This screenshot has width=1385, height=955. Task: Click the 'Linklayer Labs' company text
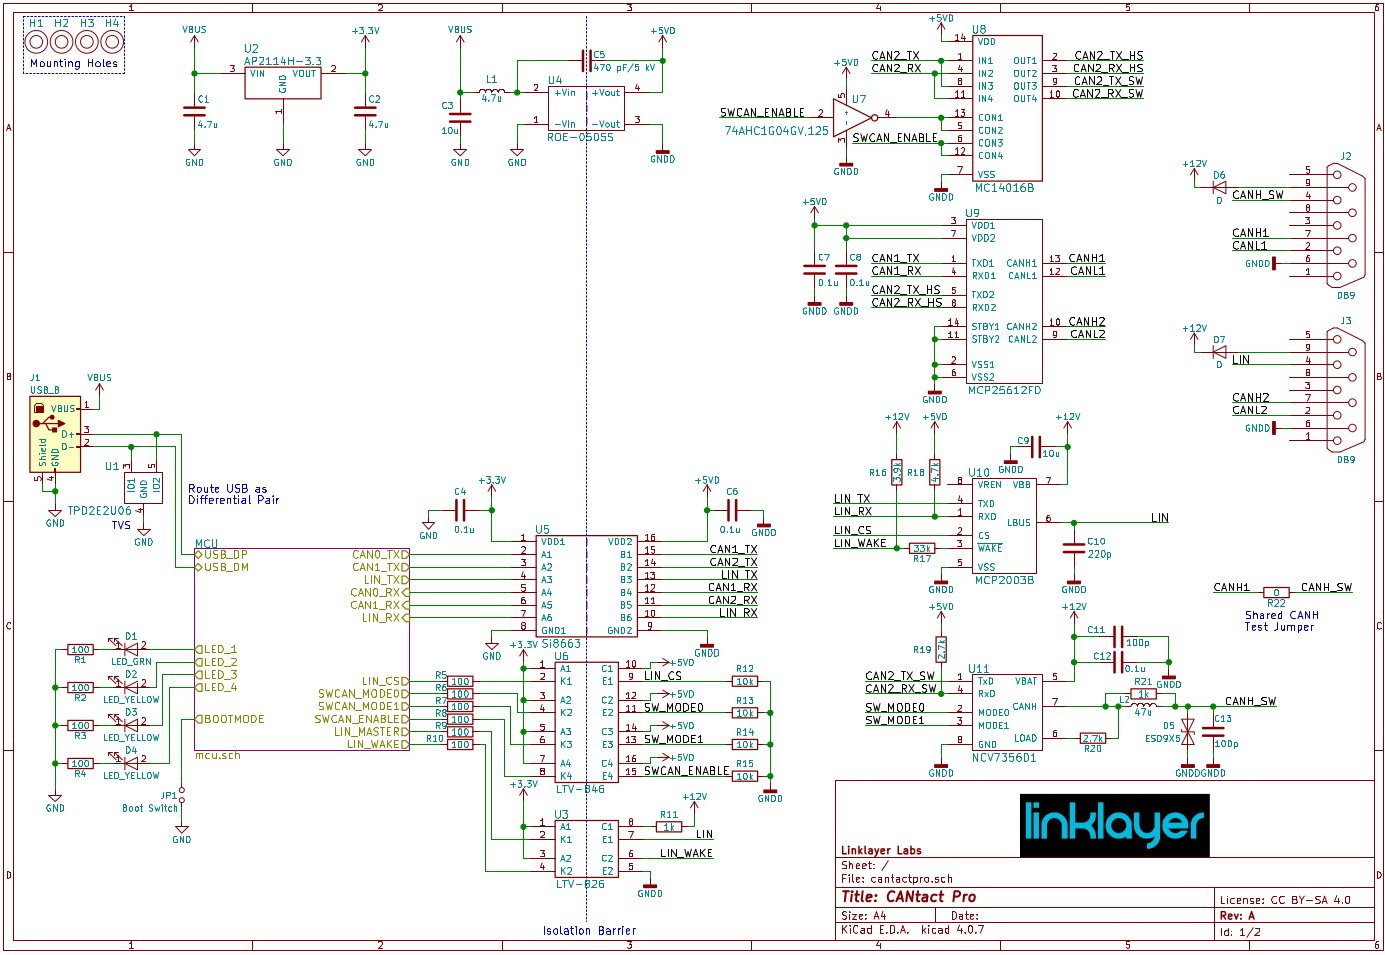coord(881,851)
